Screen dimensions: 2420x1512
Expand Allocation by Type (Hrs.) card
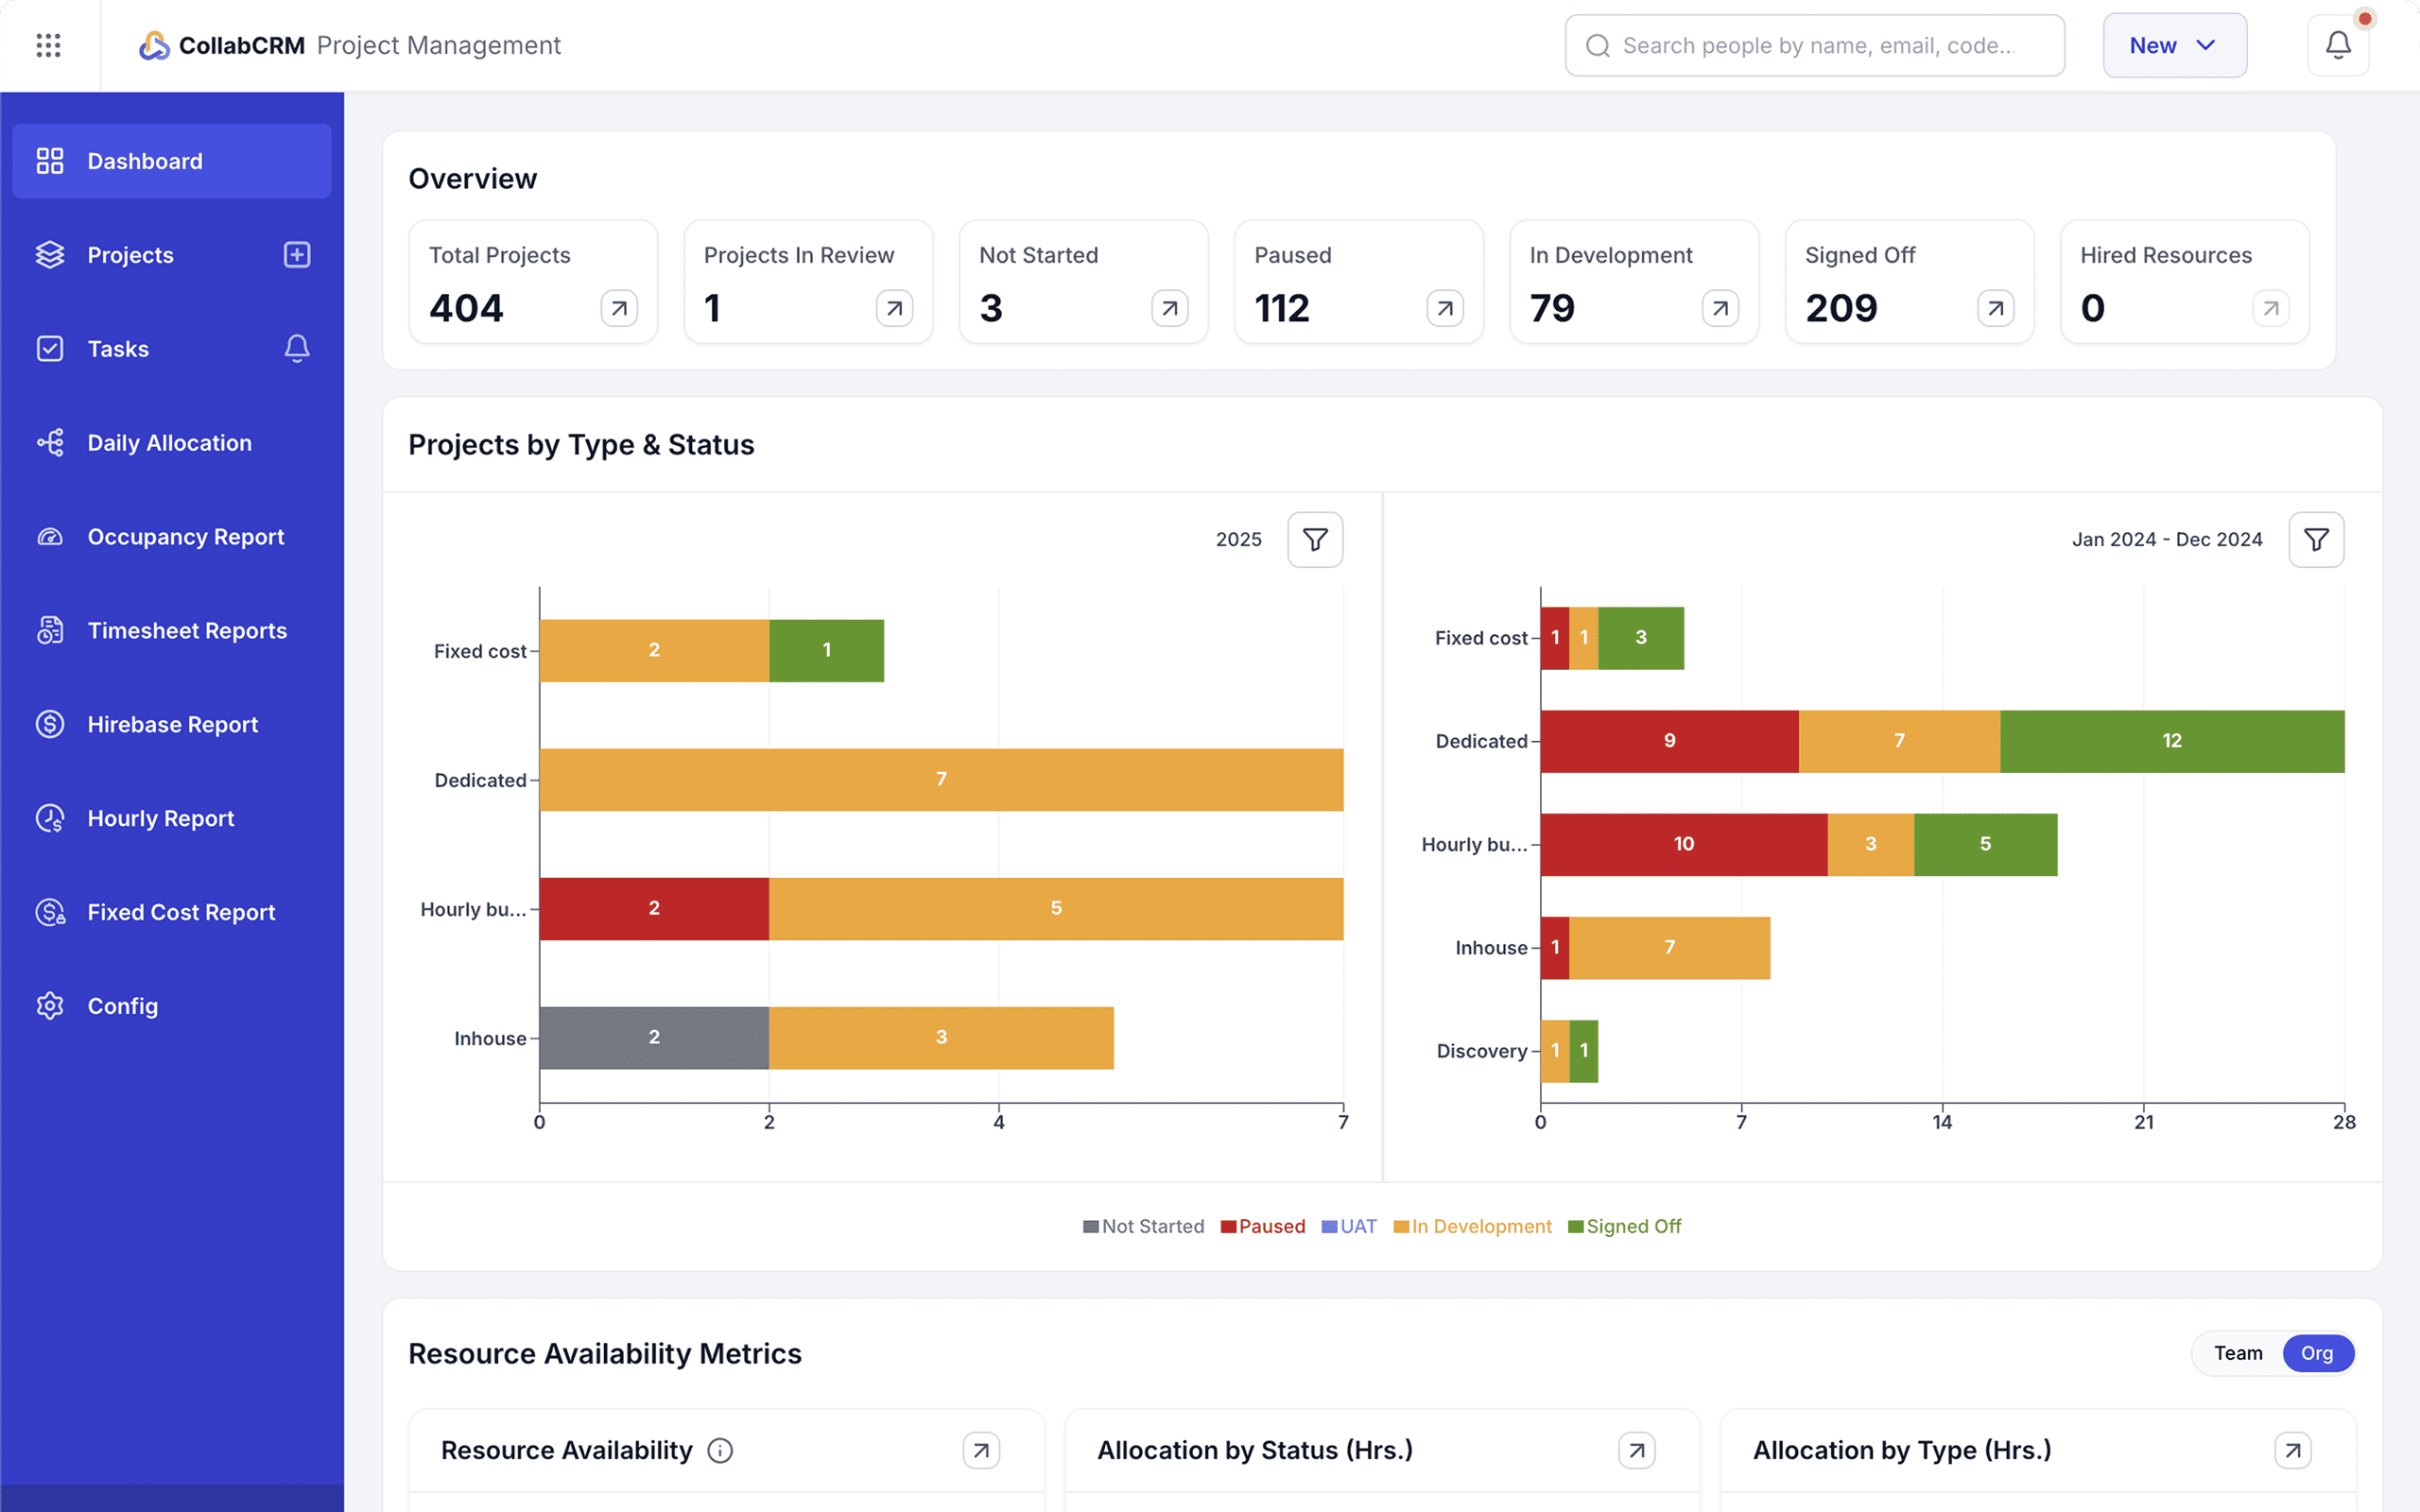coord(2292,1450)
